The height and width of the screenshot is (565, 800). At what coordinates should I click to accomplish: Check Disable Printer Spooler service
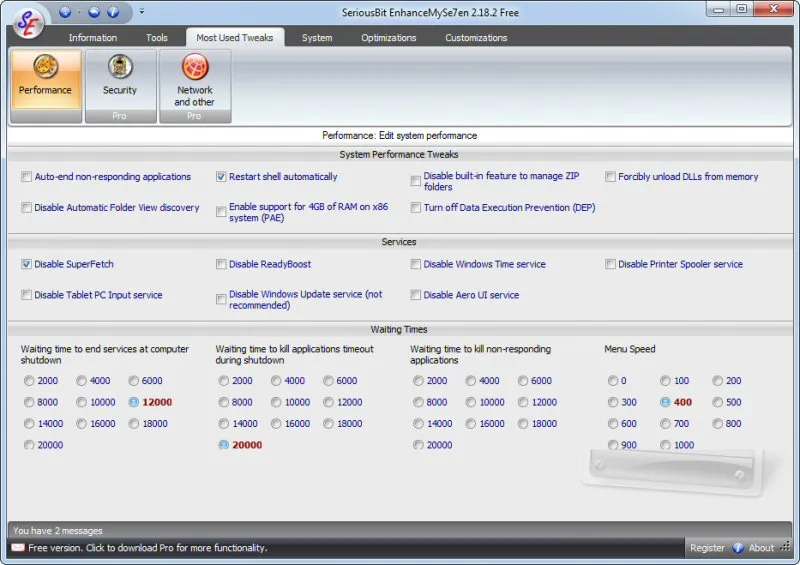coord(610,264)
